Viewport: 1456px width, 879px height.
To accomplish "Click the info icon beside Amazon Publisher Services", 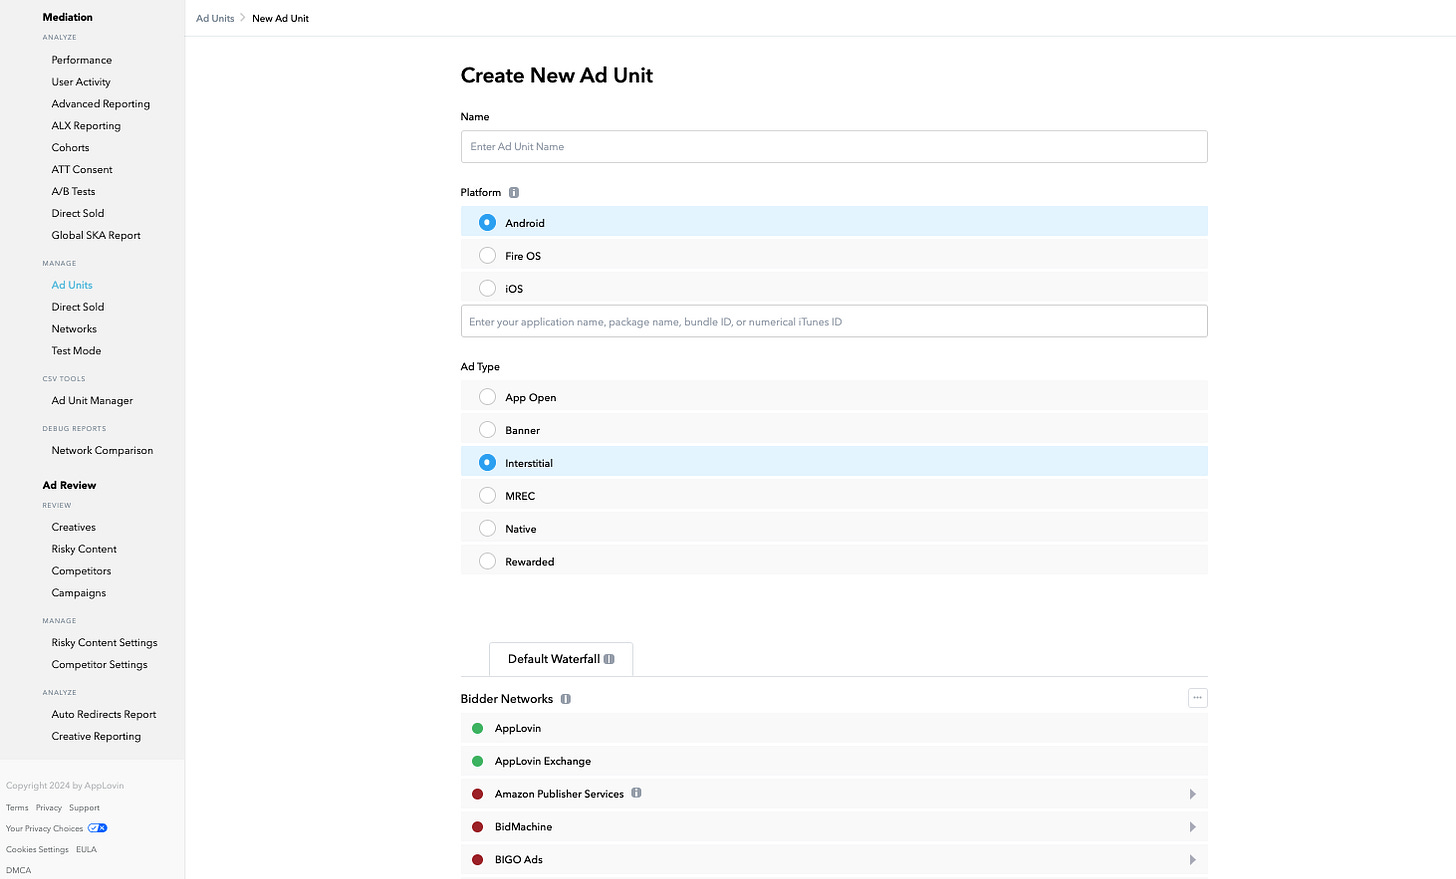I will [x=637, y=793].
